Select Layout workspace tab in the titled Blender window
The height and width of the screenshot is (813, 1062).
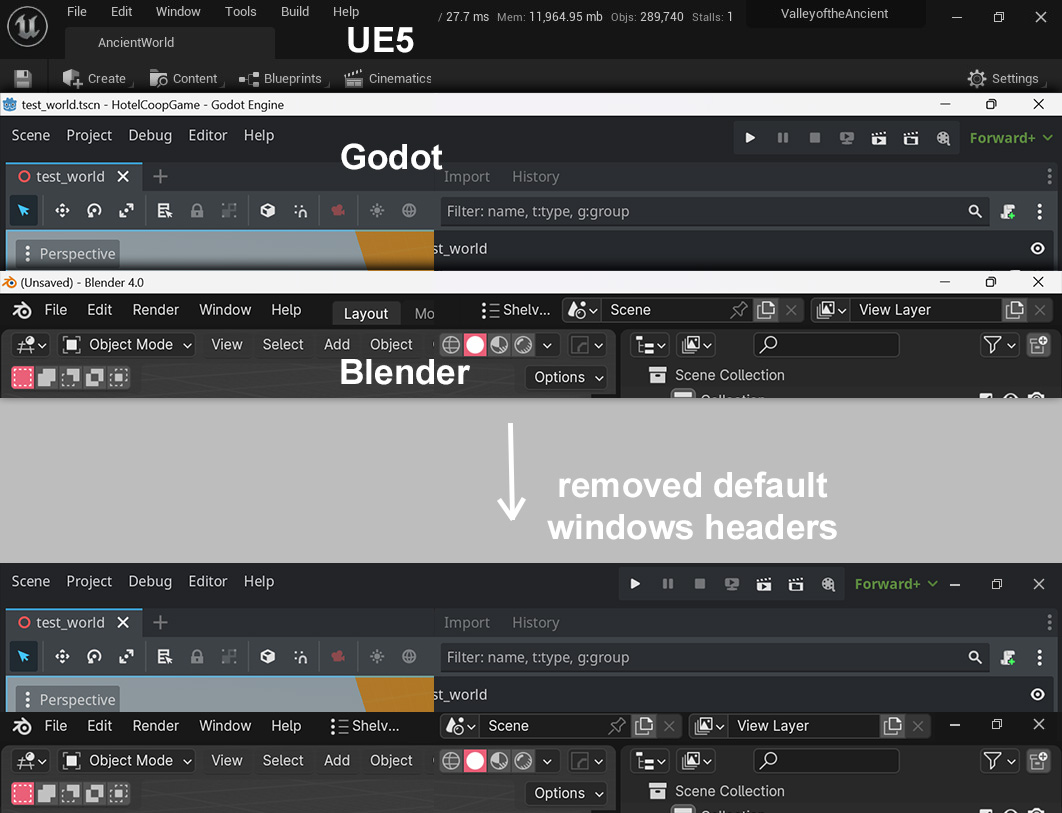click(x=366, y=313)
